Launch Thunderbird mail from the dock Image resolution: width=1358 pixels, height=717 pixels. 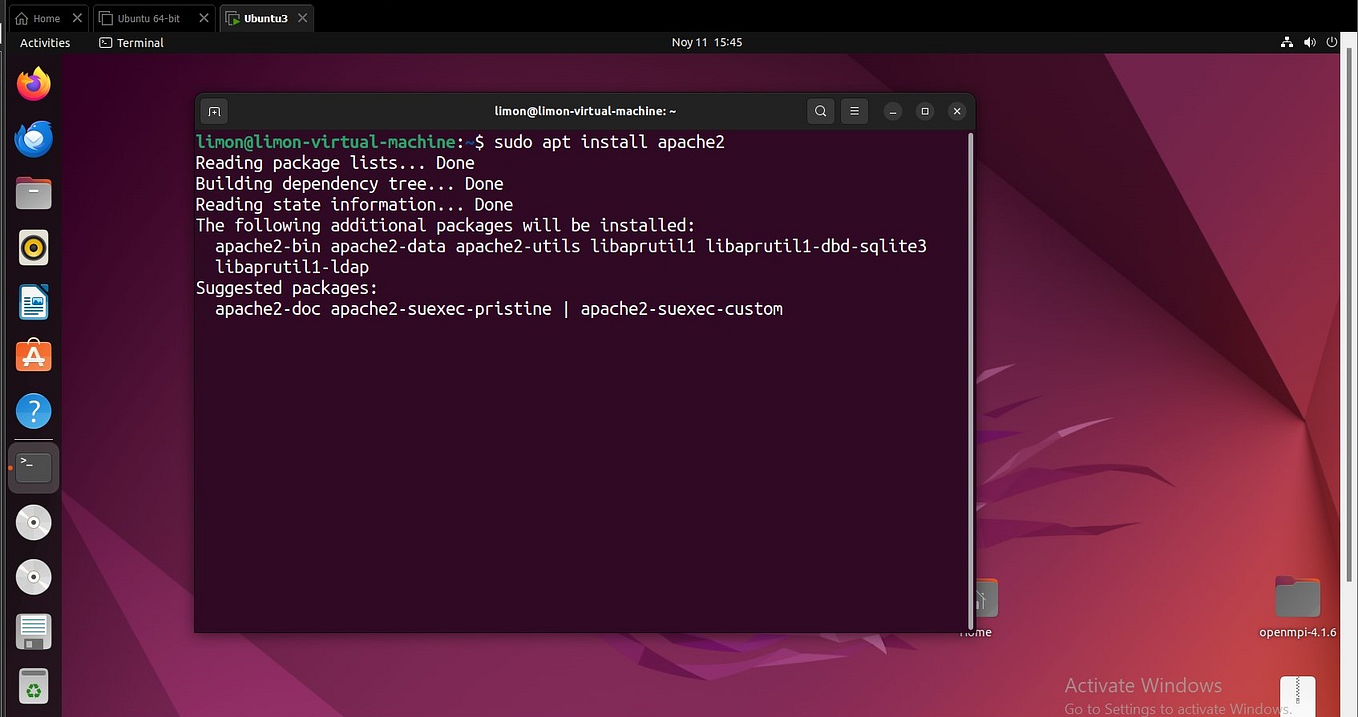pyautogui.click(x=33, y=139)
